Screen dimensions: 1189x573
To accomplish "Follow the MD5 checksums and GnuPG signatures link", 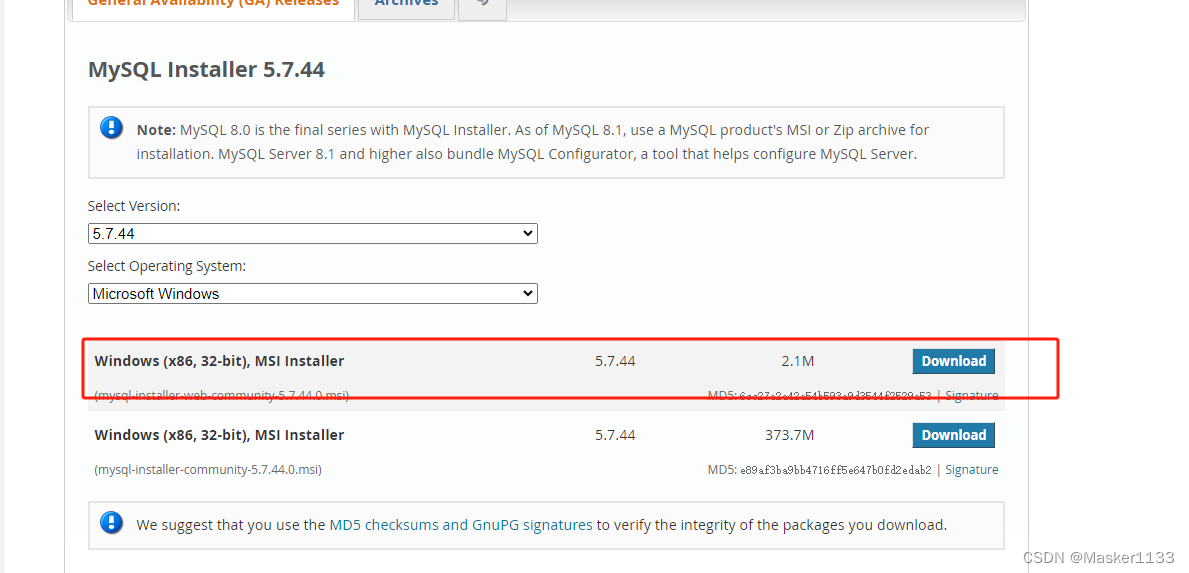I will pyautogui.click(x=461, y=524).
